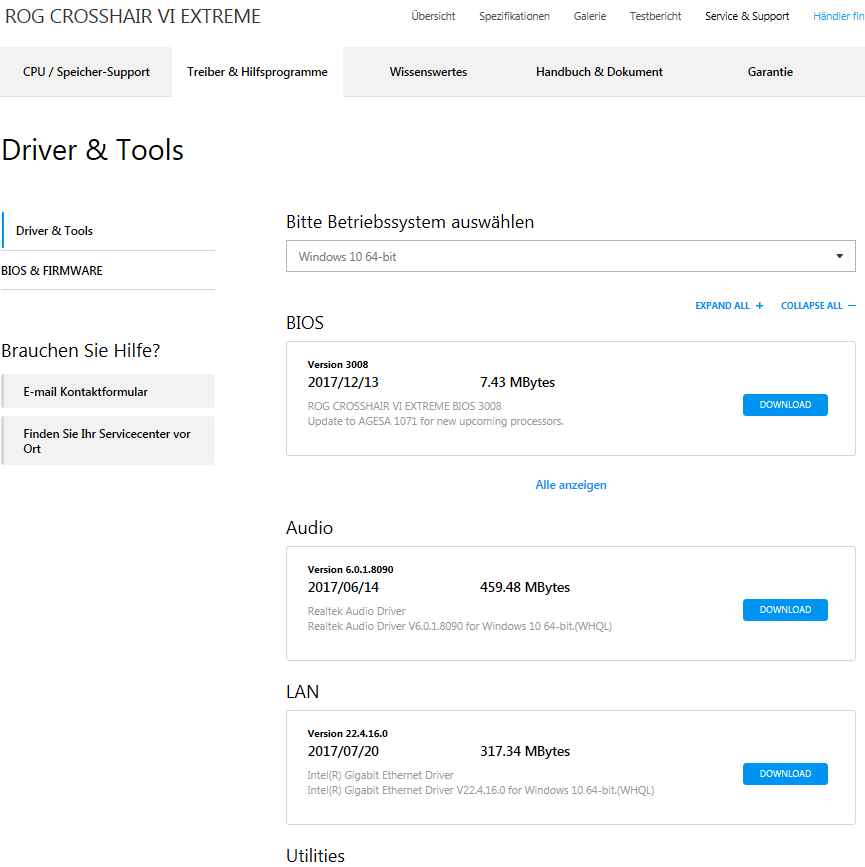Collapse all driver sections via COLLAPSE ALL

(818, 306)
